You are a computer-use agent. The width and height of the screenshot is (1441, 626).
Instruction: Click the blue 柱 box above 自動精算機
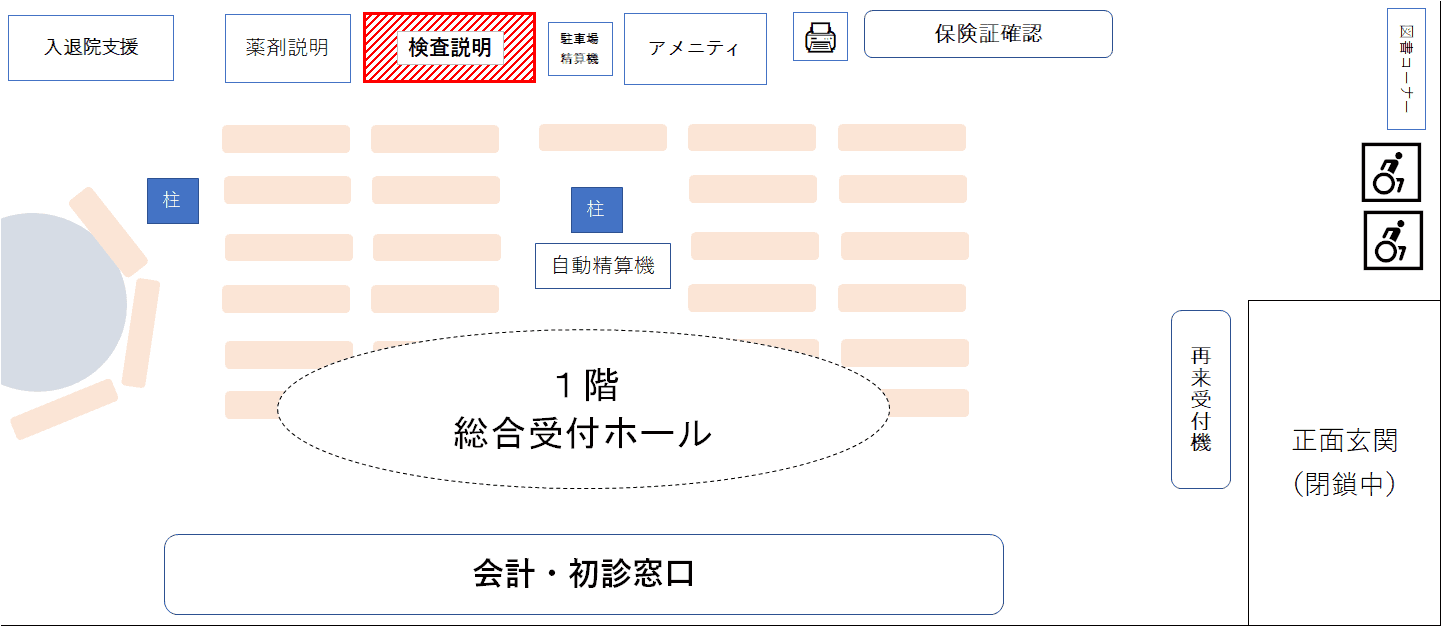pos(596,210)
